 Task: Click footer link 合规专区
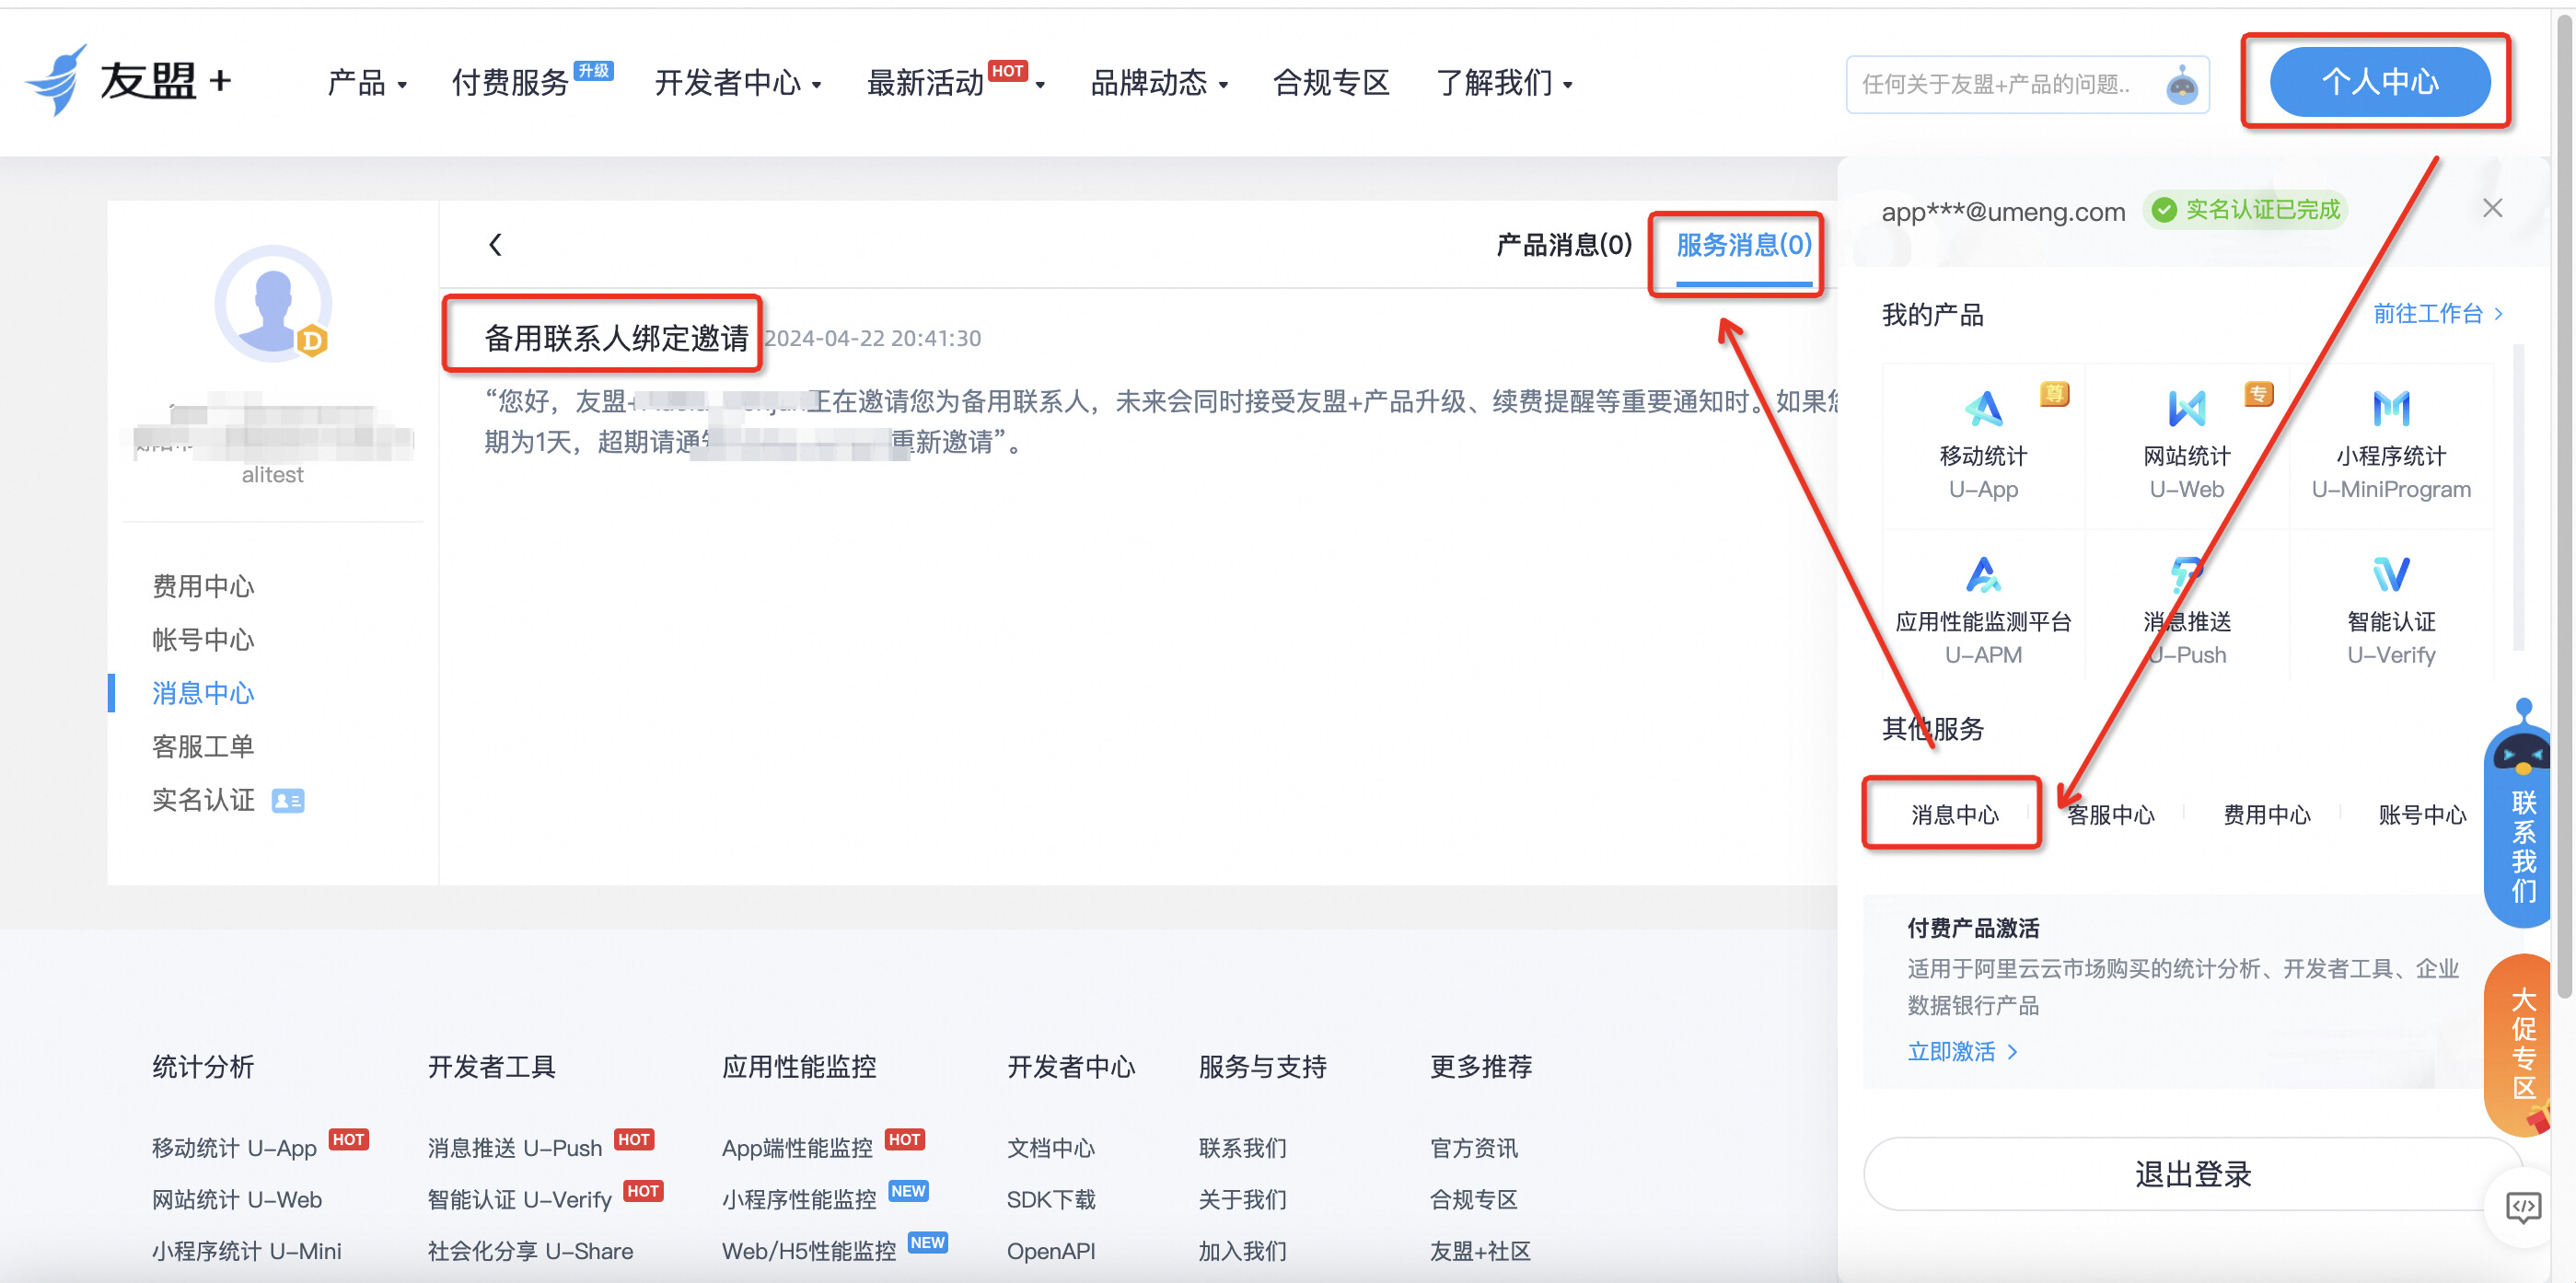(x=1474, y=1200)
